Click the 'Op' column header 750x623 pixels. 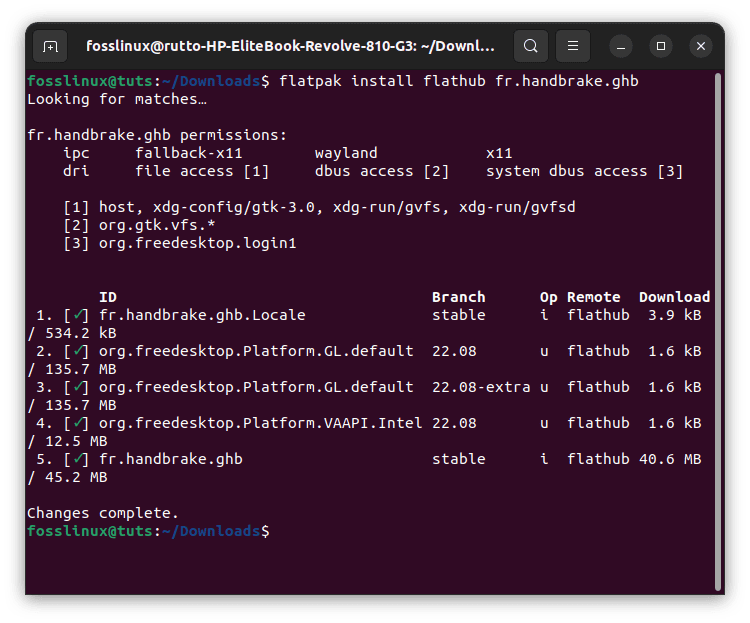(549, 298)
